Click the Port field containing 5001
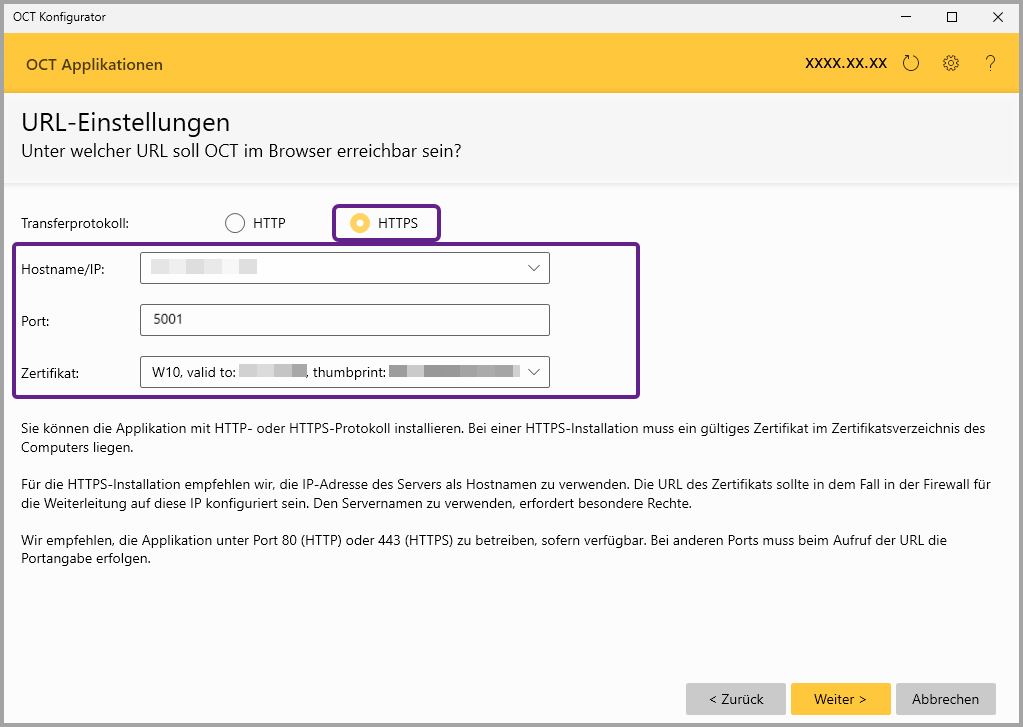 pyautogui.click(x=345, y=320)
